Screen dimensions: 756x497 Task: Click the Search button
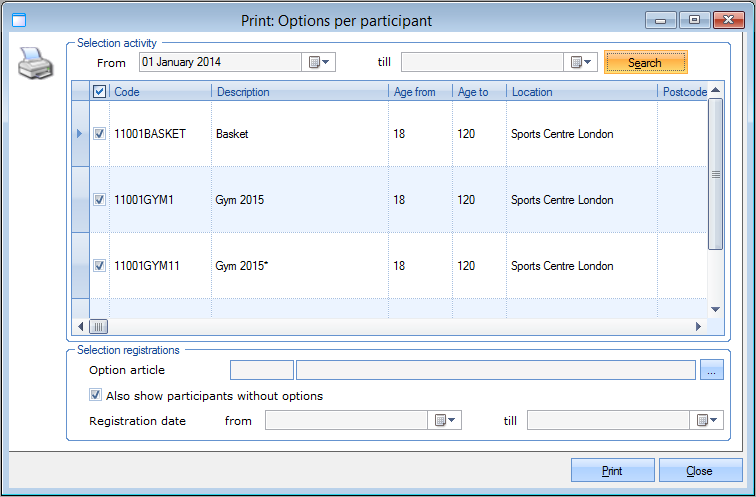click(645, 62)
